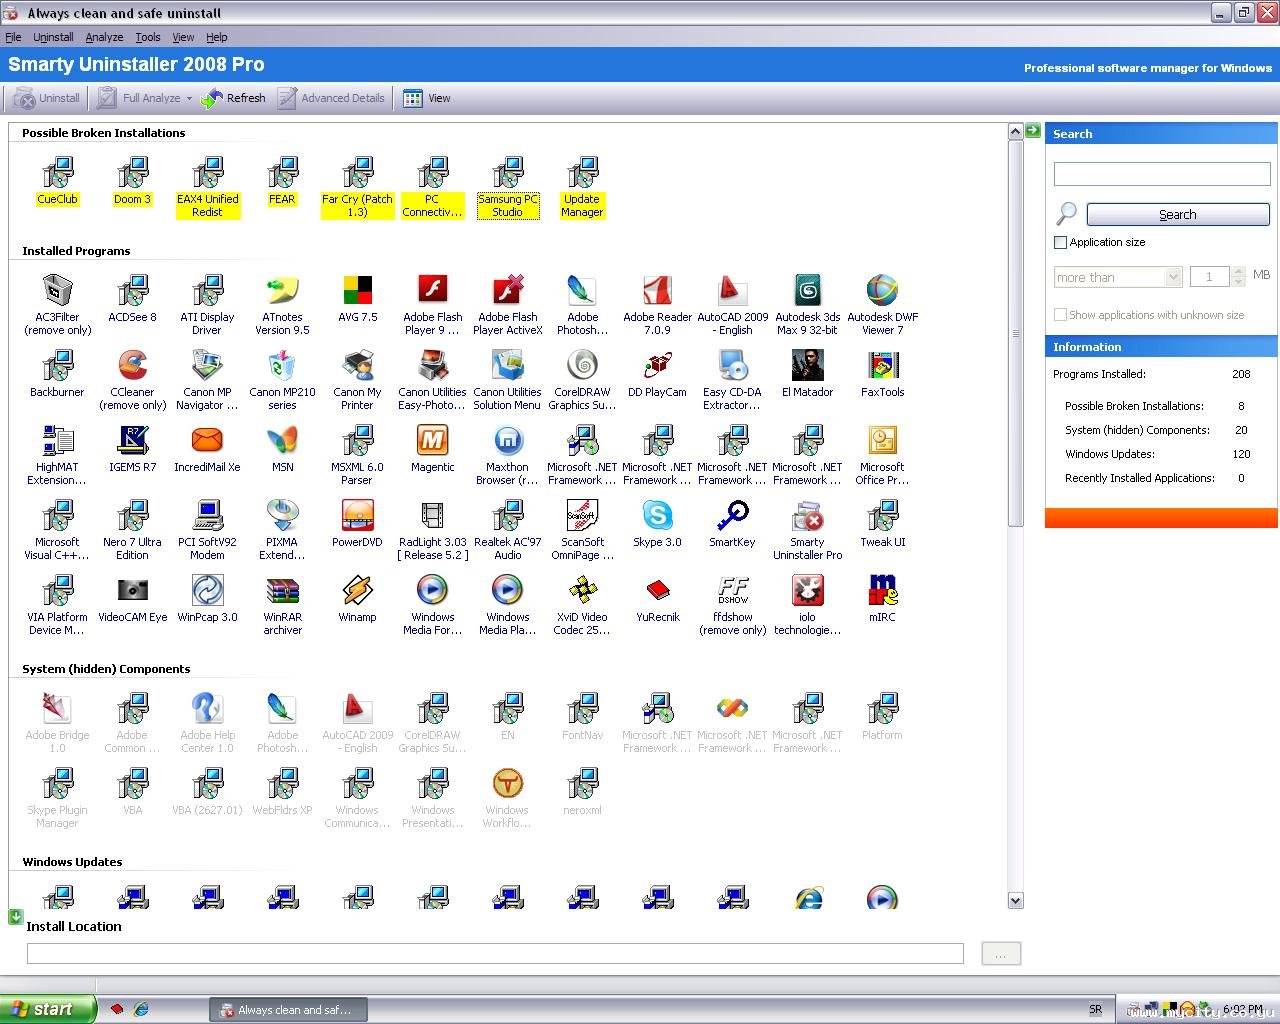Open the File menu
Viewport: 1280px width, 1024px height.
13,37
